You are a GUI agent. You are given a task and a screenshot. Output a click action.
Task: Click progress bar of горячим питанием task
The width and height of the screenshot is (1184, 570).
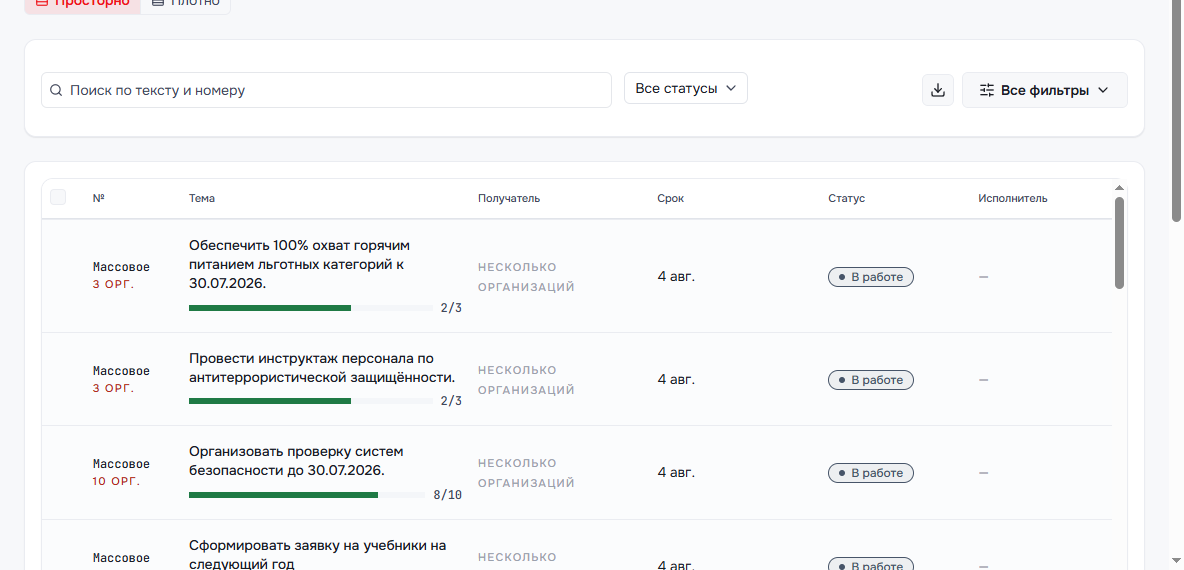pos(311,308)
